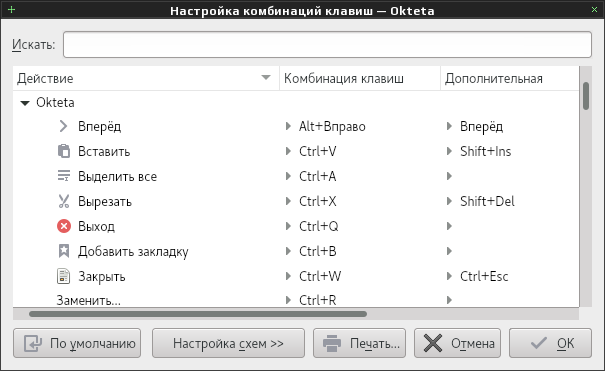Expand alternate Shift+Del shortcut
Image resolution: width=605 pixels, height=371 pixels.
[x=449, y=201]
